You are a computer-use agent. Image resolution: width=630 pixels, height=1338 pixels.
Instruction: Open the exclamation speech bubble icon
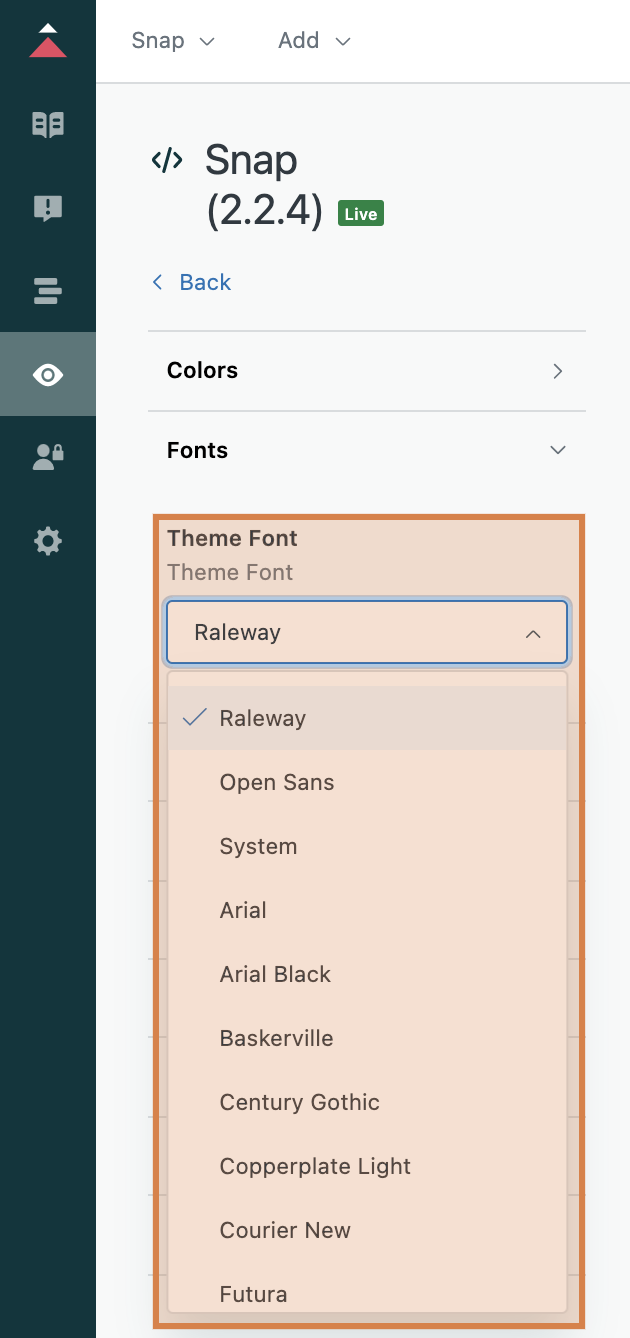click(x=48, y=208)
